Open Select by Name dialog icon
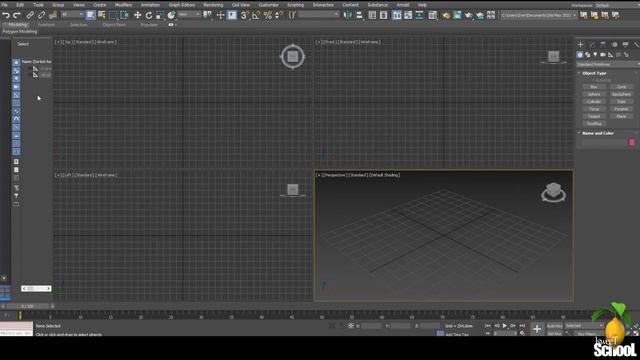This screenshot has width=640, height=360. click(x=102, y=16)
